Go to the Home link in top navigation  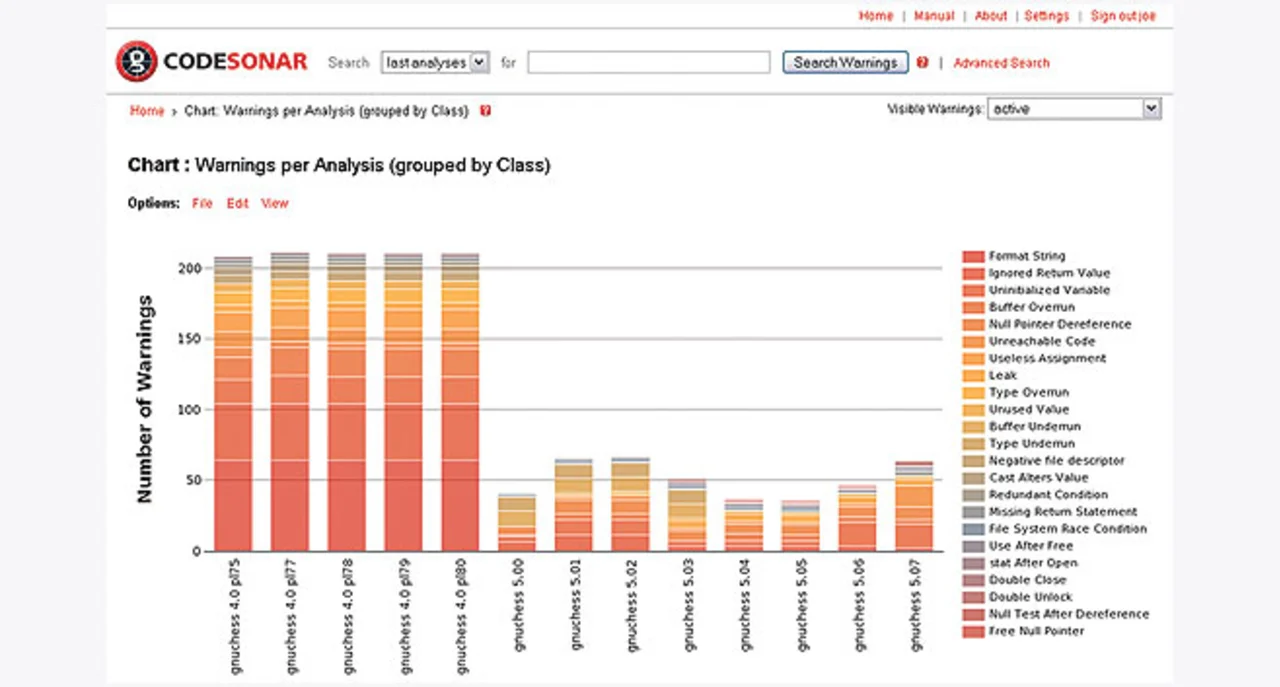pyautogui.click(x=876, y=16)
